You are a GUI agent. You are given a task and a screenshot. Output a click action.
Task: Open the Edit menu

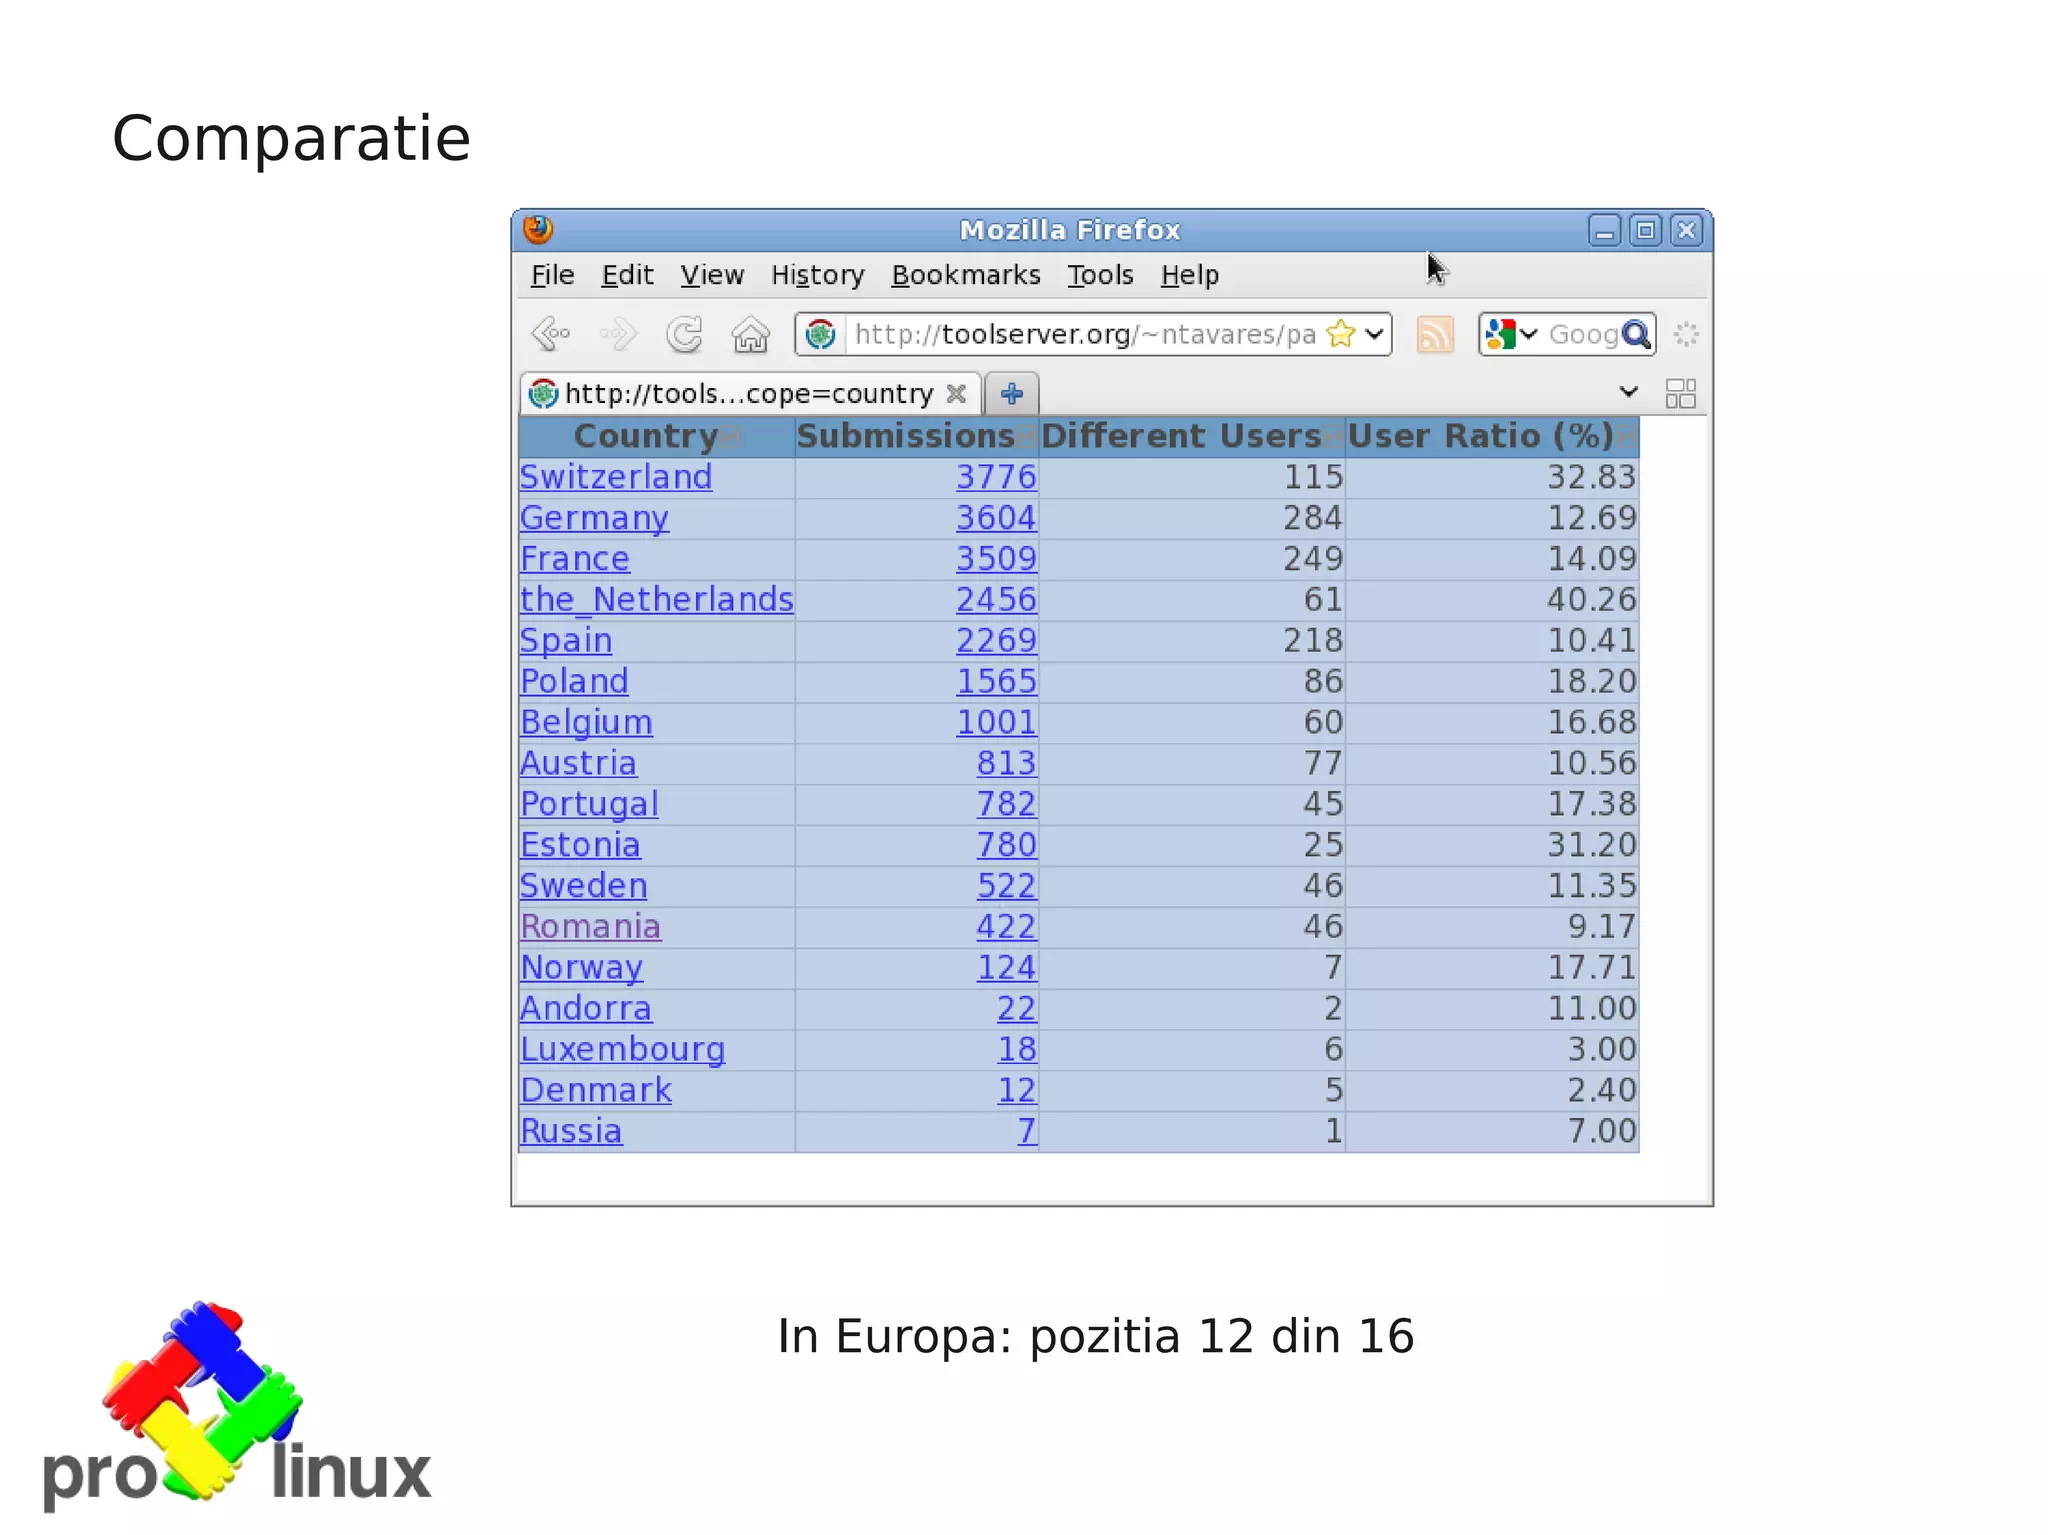coord(627,275)
